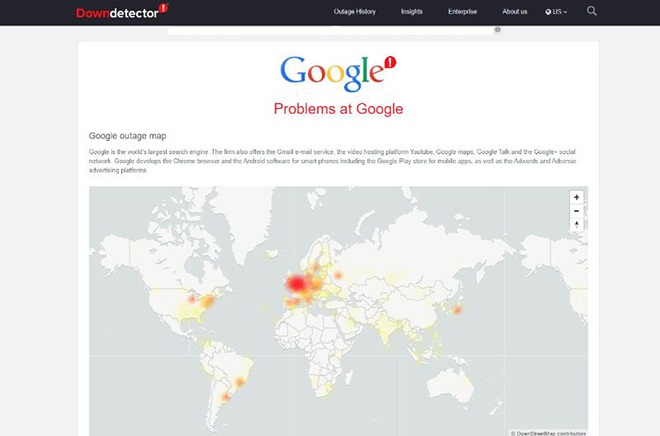Image resolution: width=660 pixels, height=436 pixels.
Task: Zoom in with the map plus button
Action: (576, 197)
